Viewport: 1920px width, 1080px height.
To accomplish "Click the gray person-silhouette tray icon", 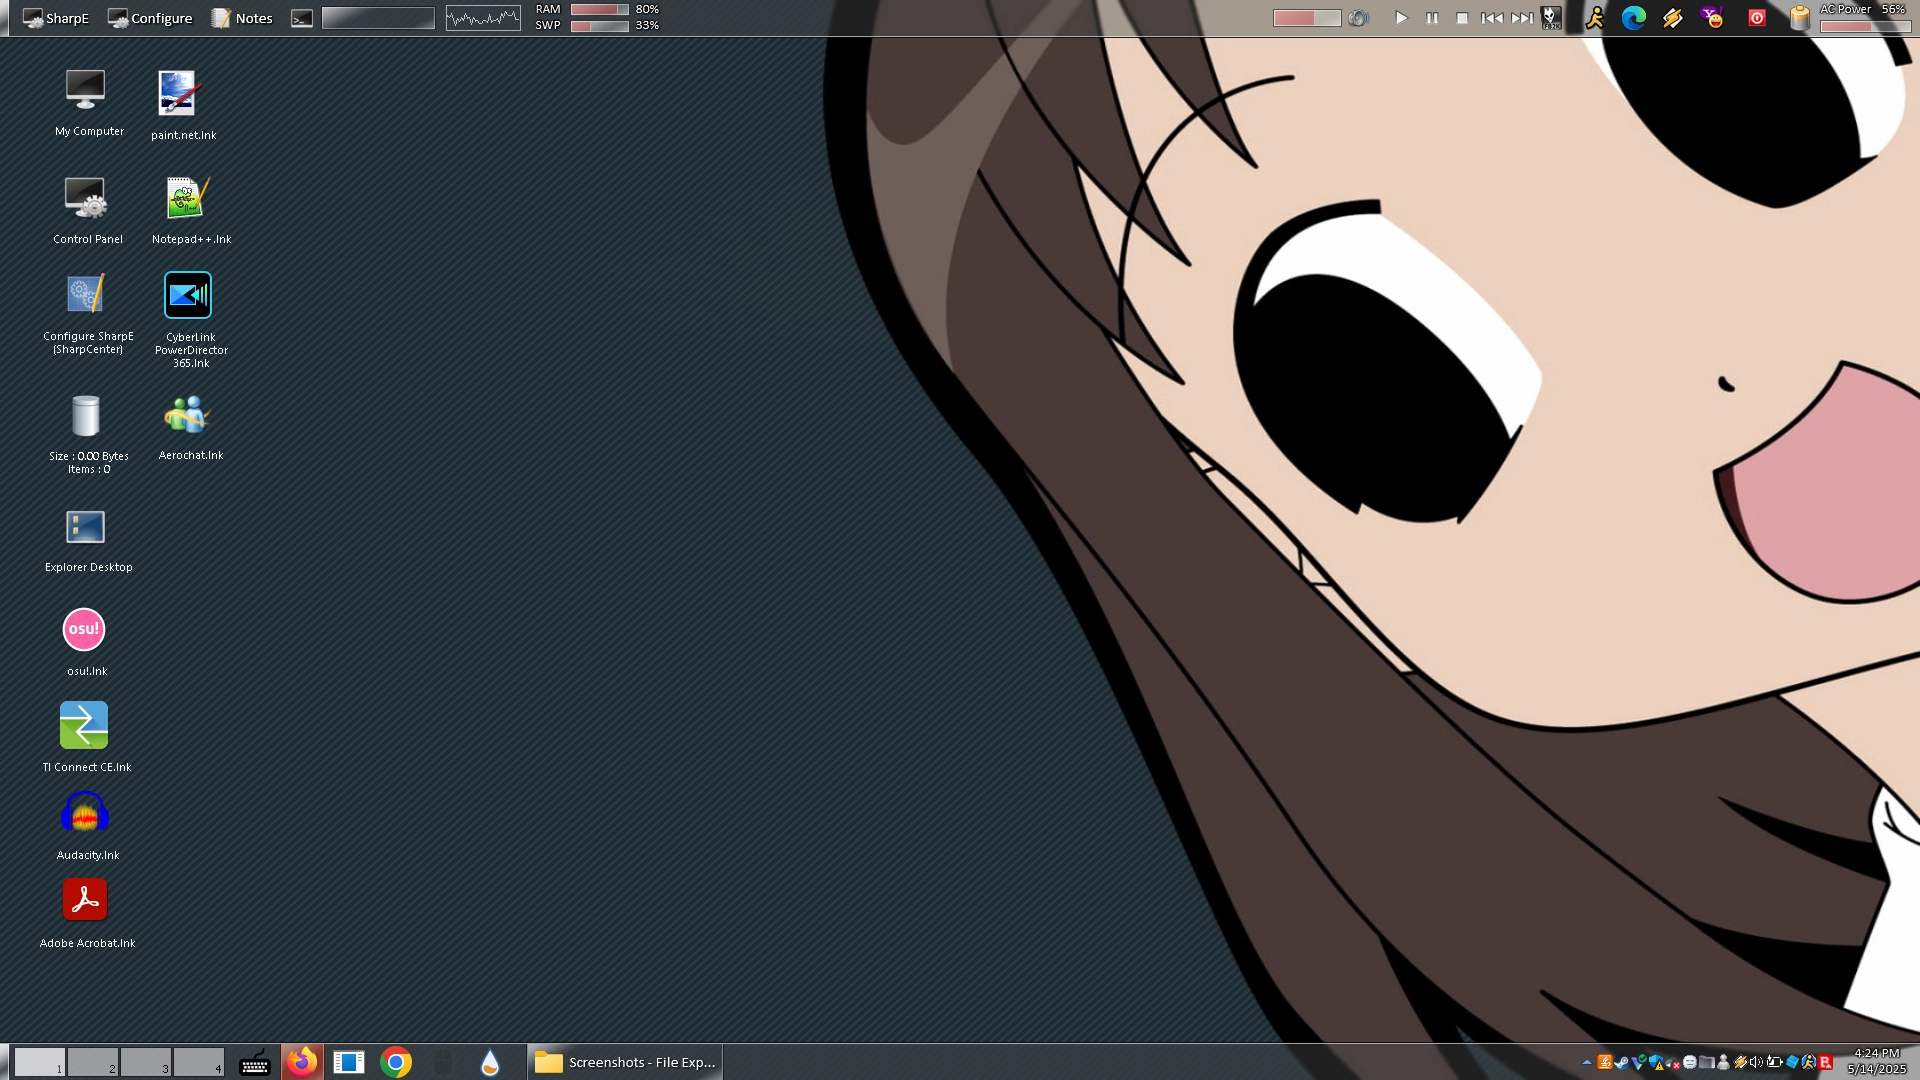I will 1724,1062.
